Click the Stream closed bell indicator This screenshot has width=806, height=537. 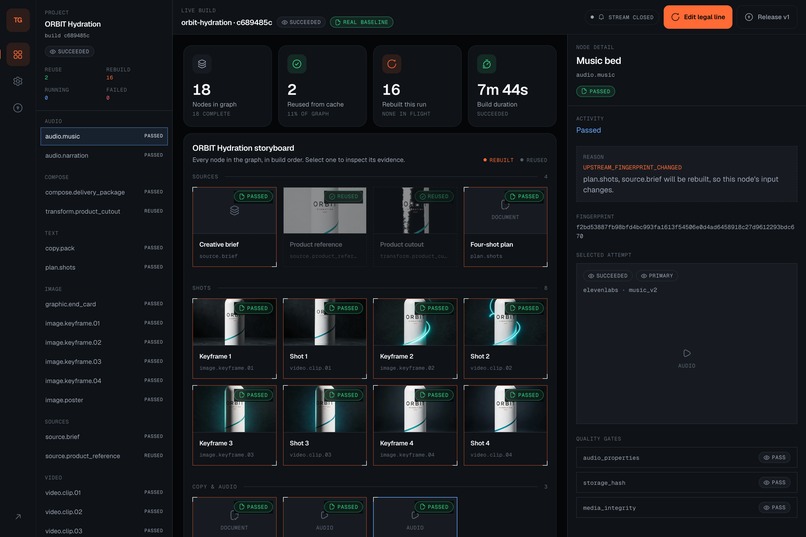622,17
